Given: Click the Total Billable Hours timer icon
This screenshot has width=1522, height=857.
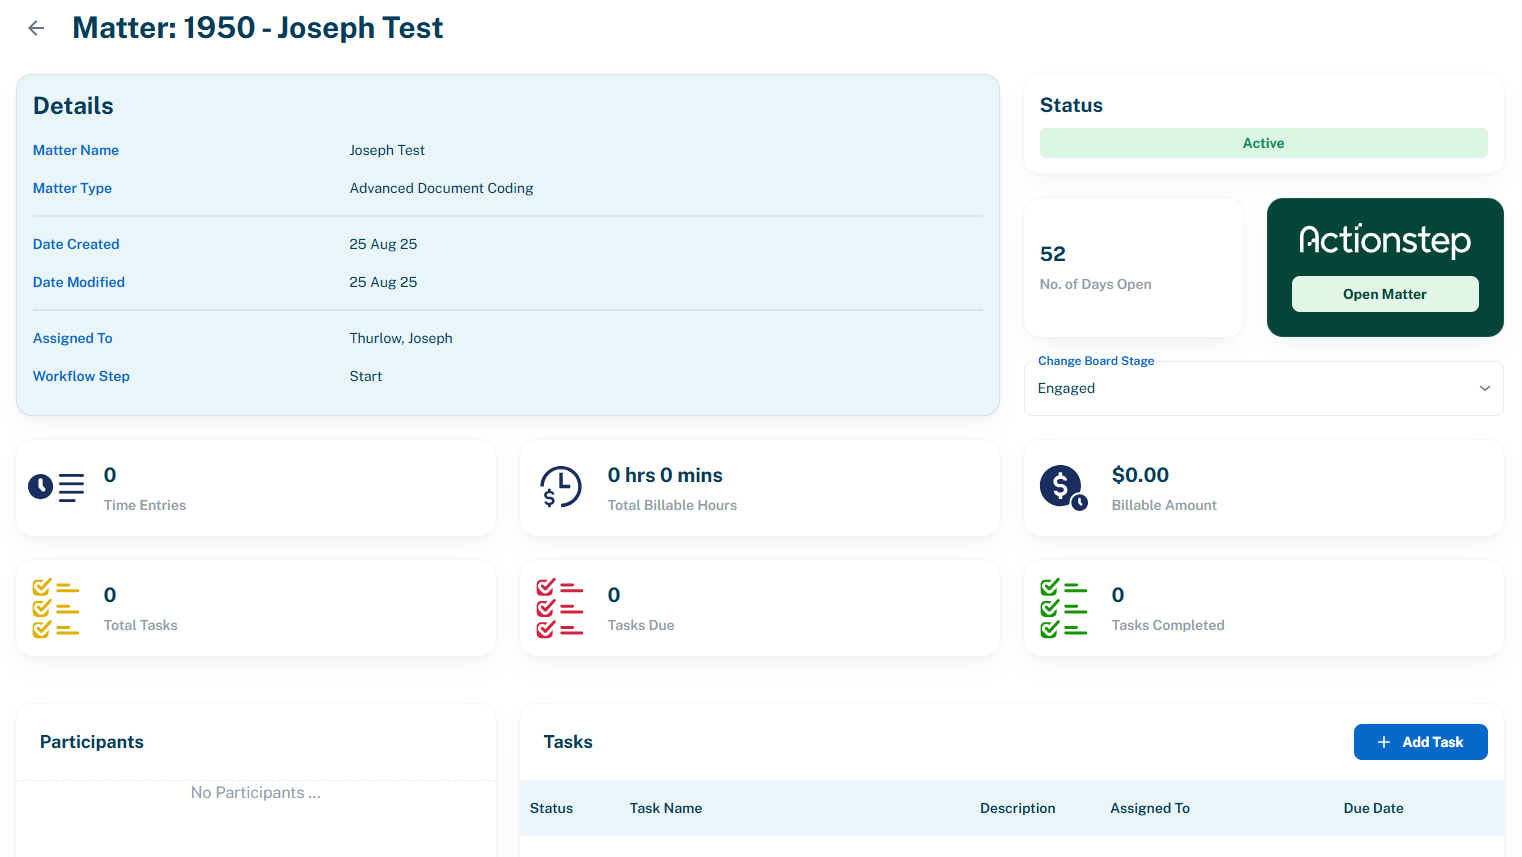Looking at the screenshot, I should pos(560,487).
